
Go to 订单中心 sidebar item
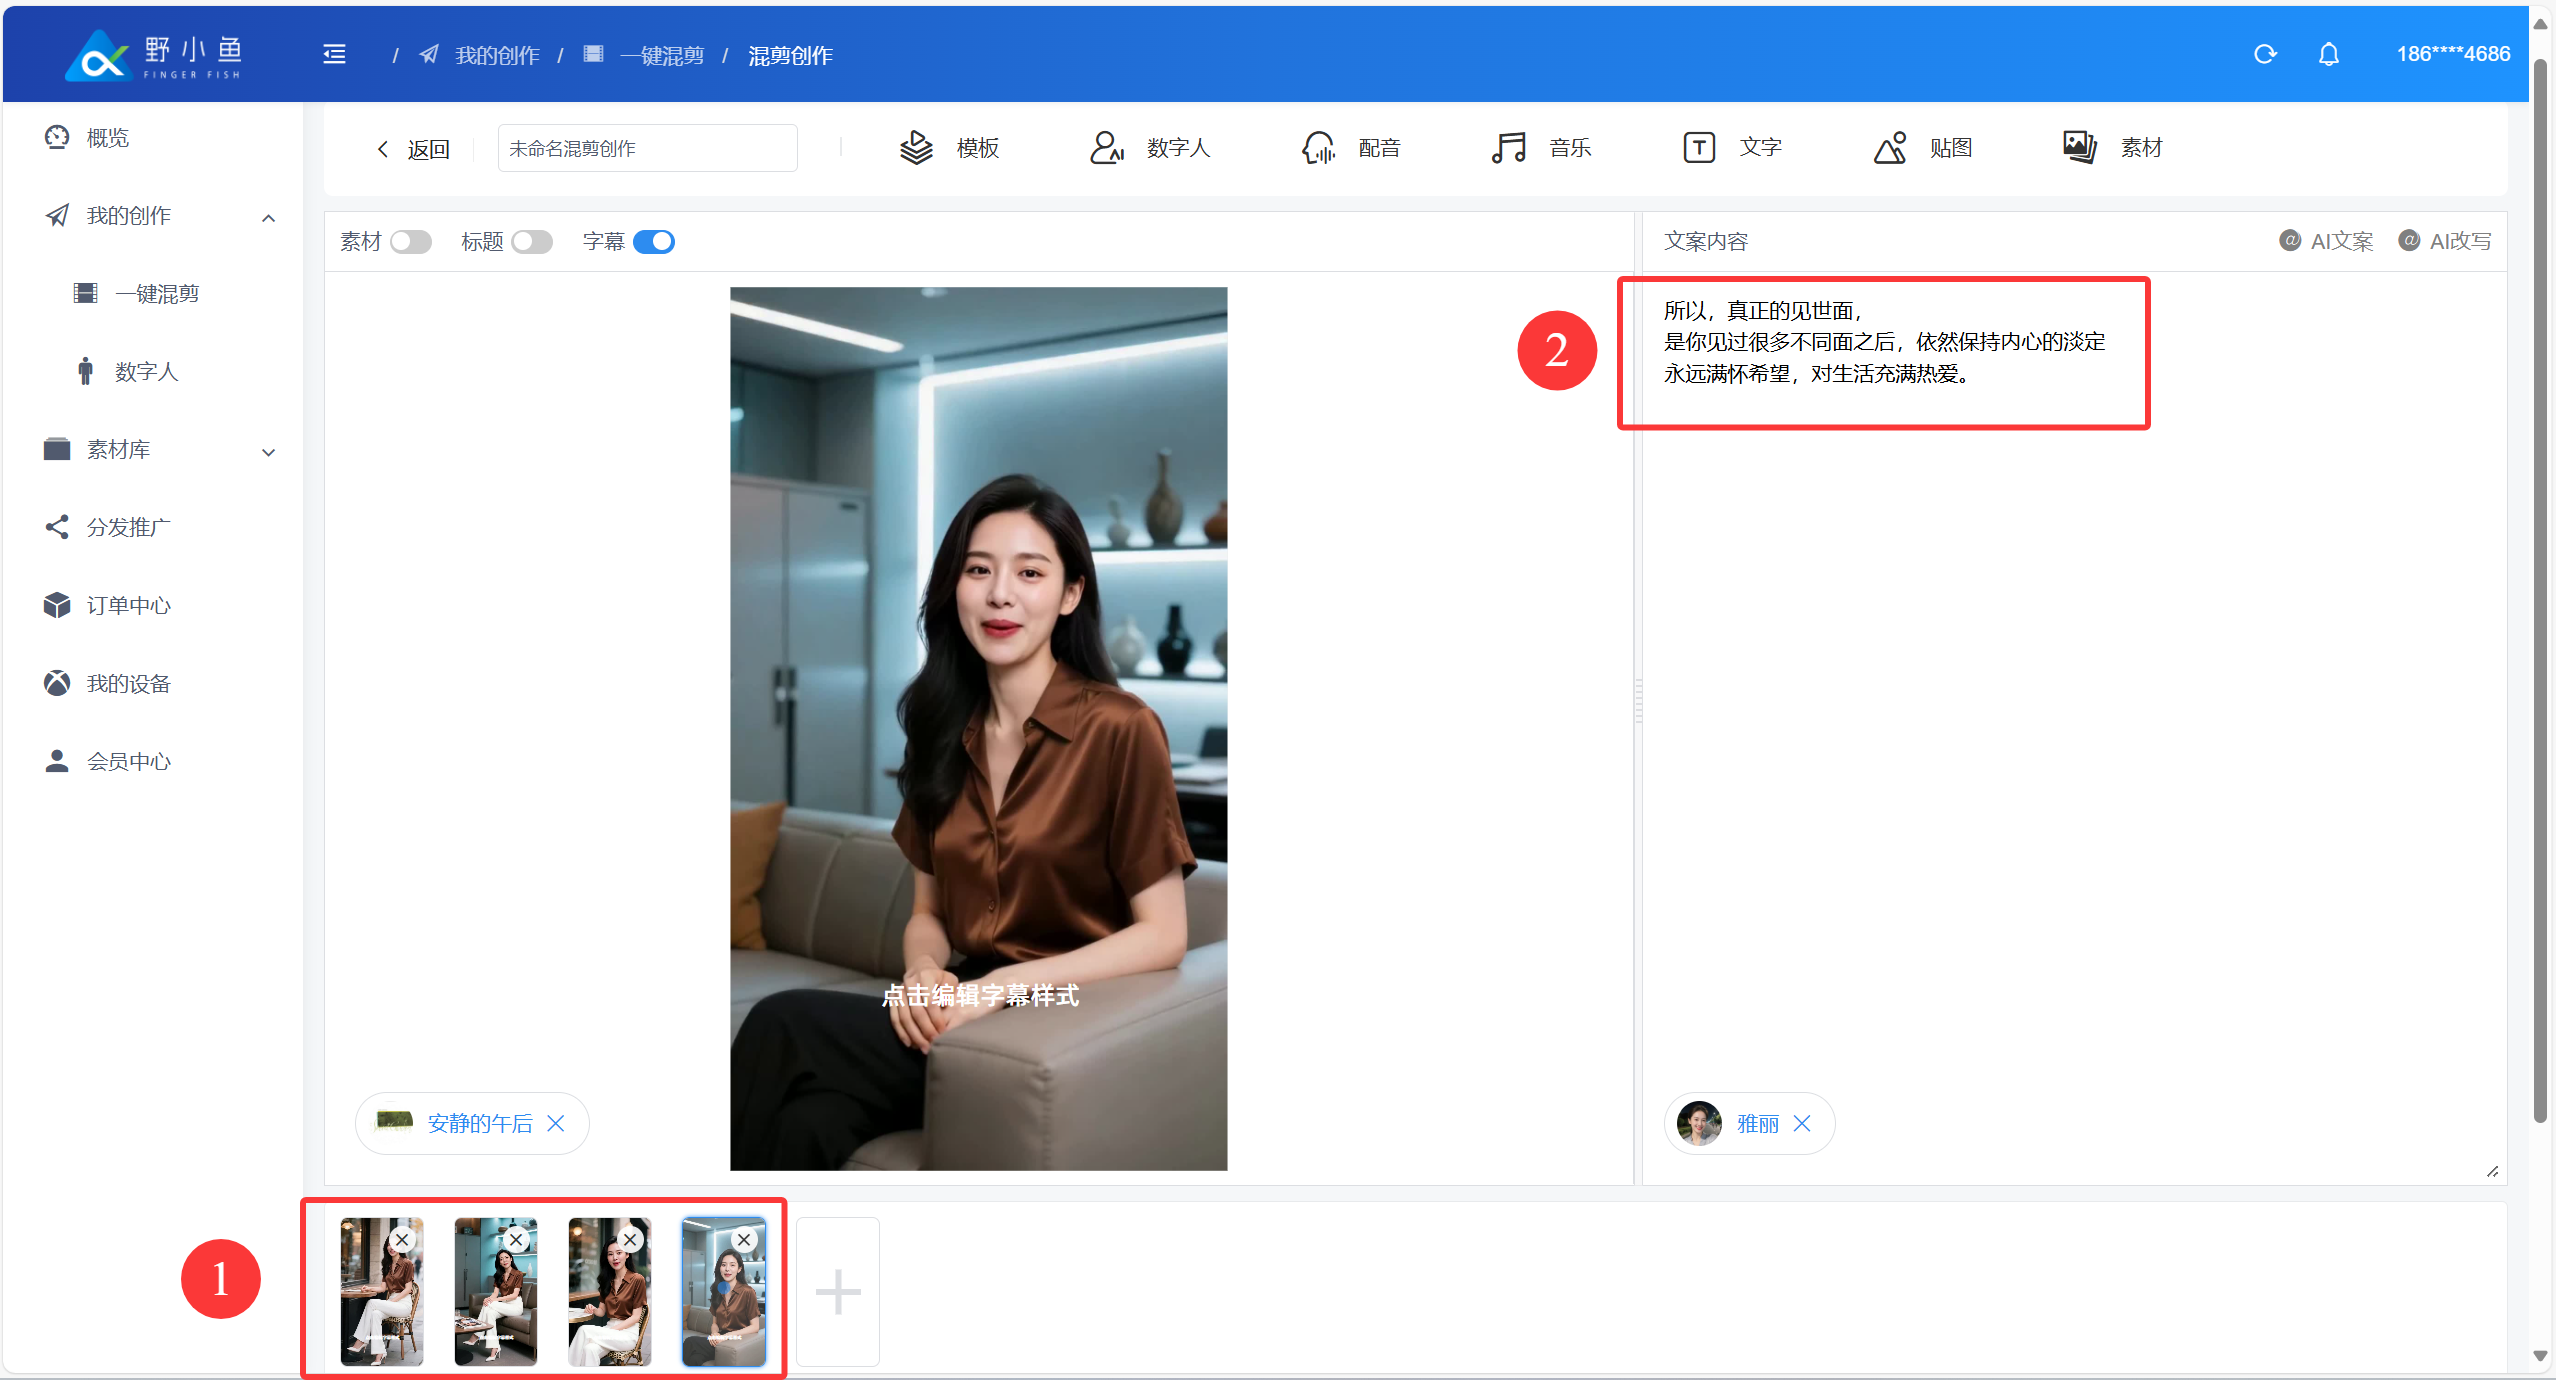pyautogui.click(x=128, y=605)
